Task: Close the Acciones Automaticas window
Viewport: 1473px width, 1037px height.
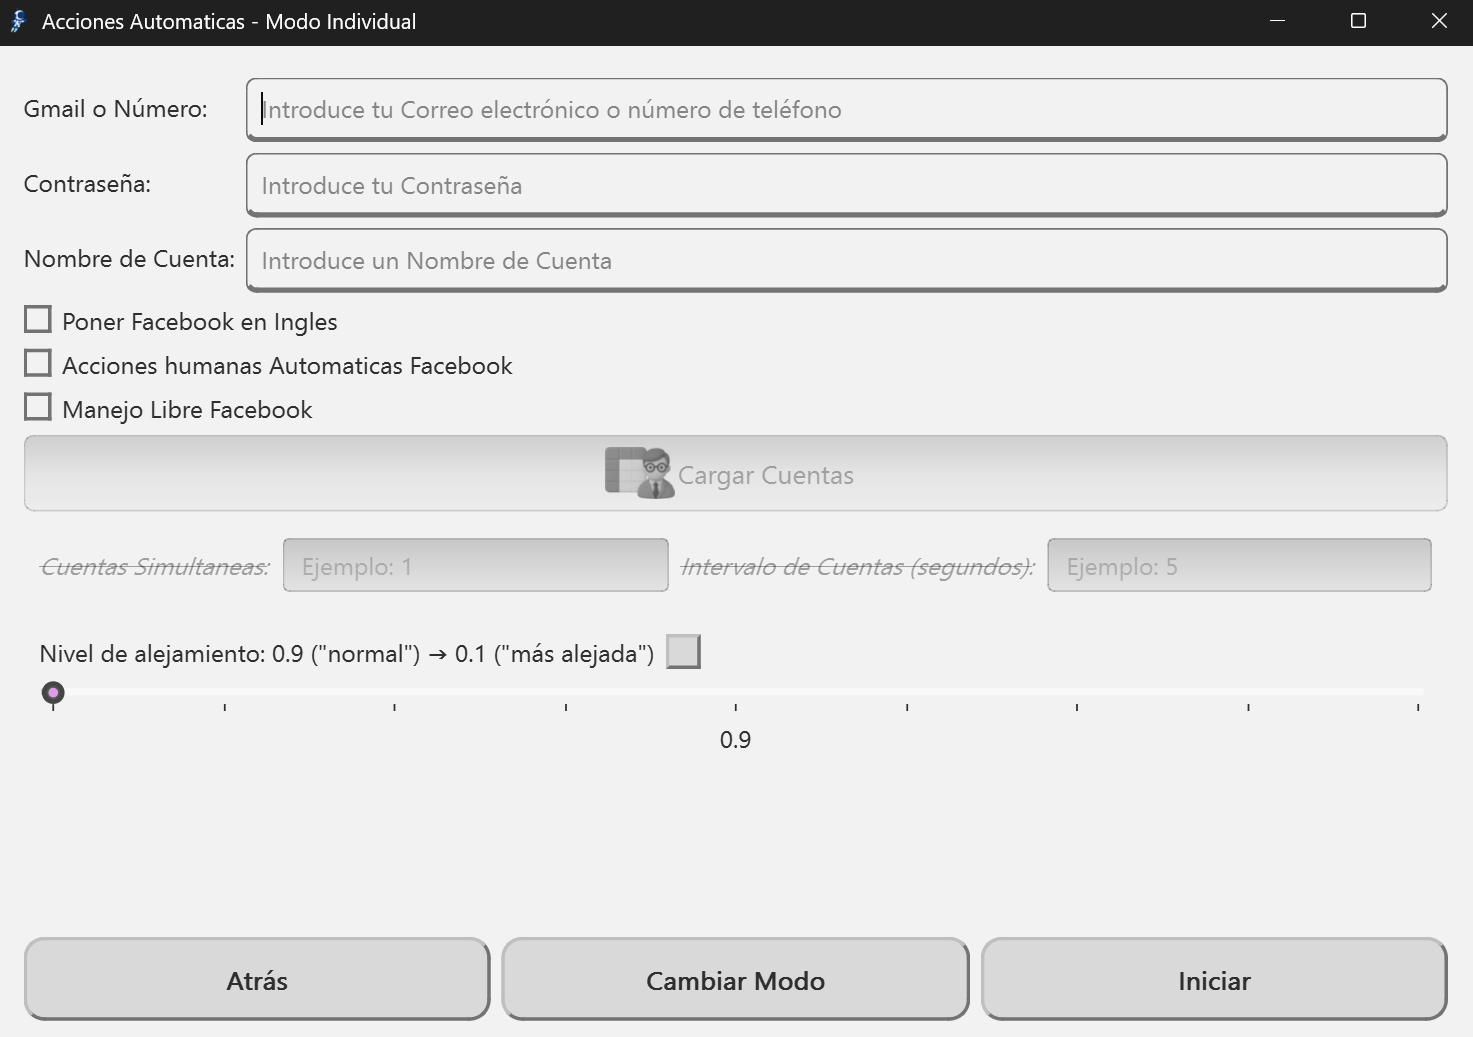Action: pos(1439,21)
